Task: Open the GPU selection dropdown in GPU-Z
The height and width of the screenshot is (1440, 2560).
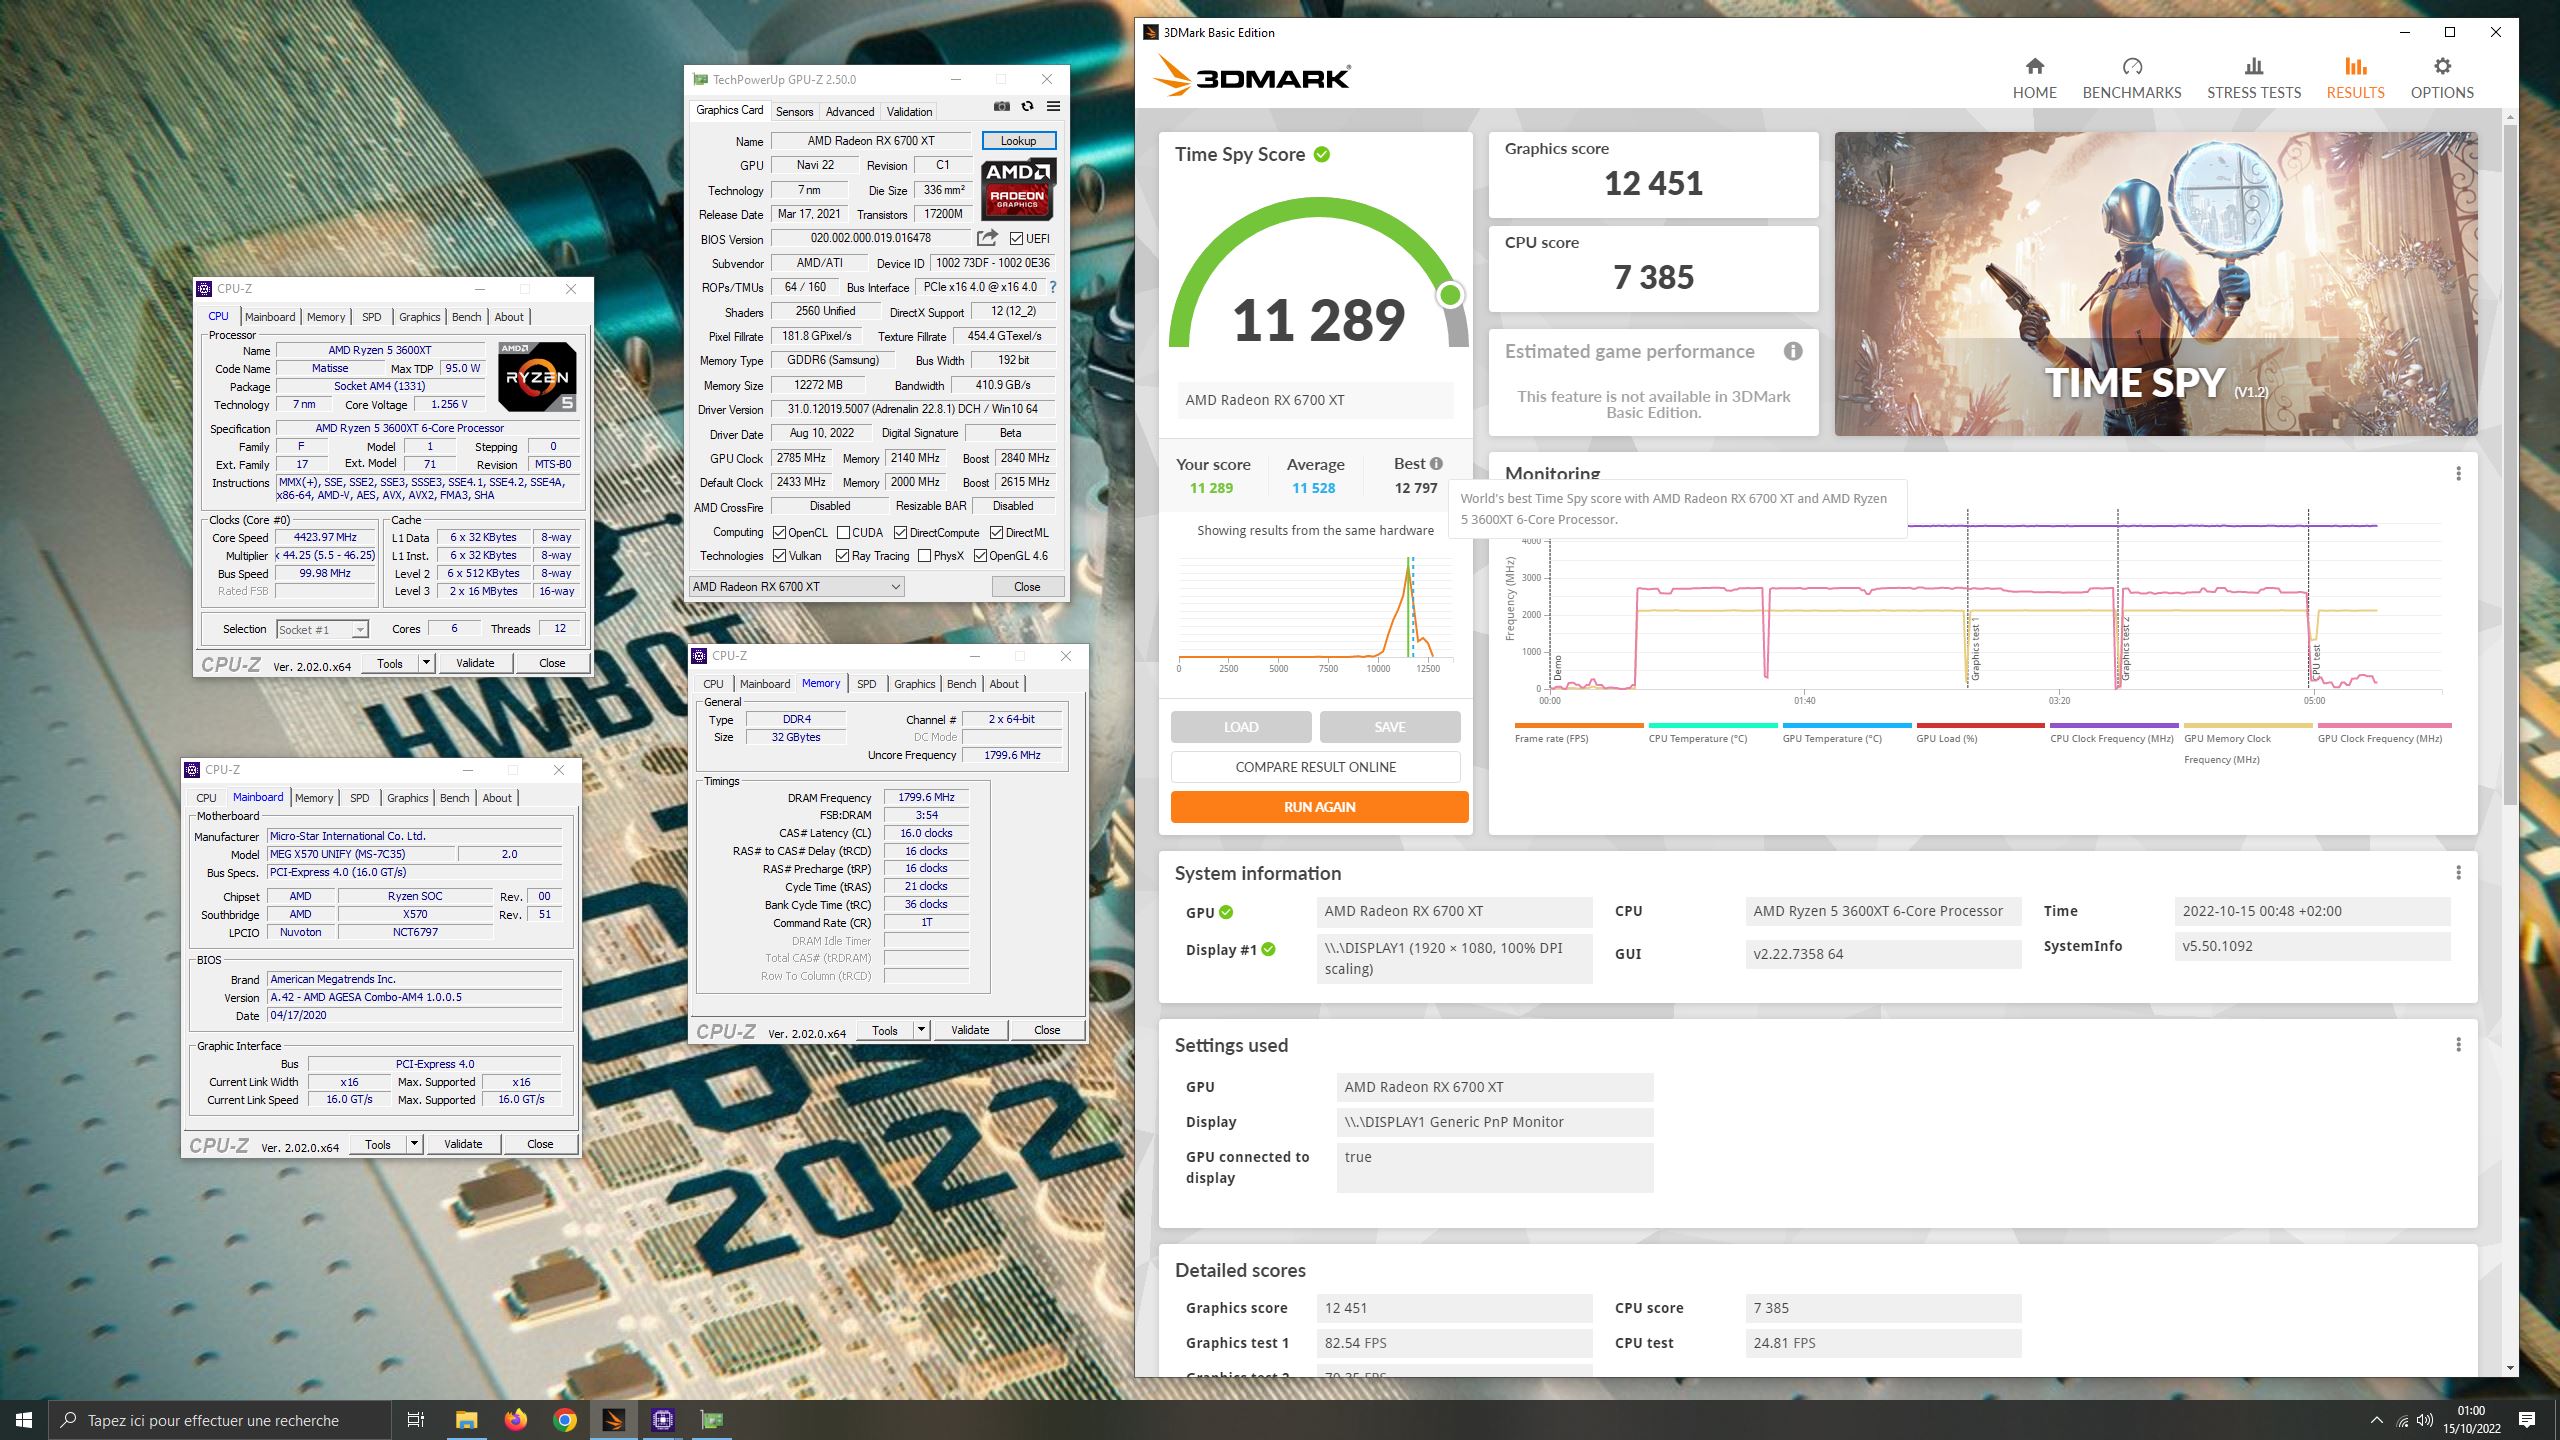Action: coord(797,586)
